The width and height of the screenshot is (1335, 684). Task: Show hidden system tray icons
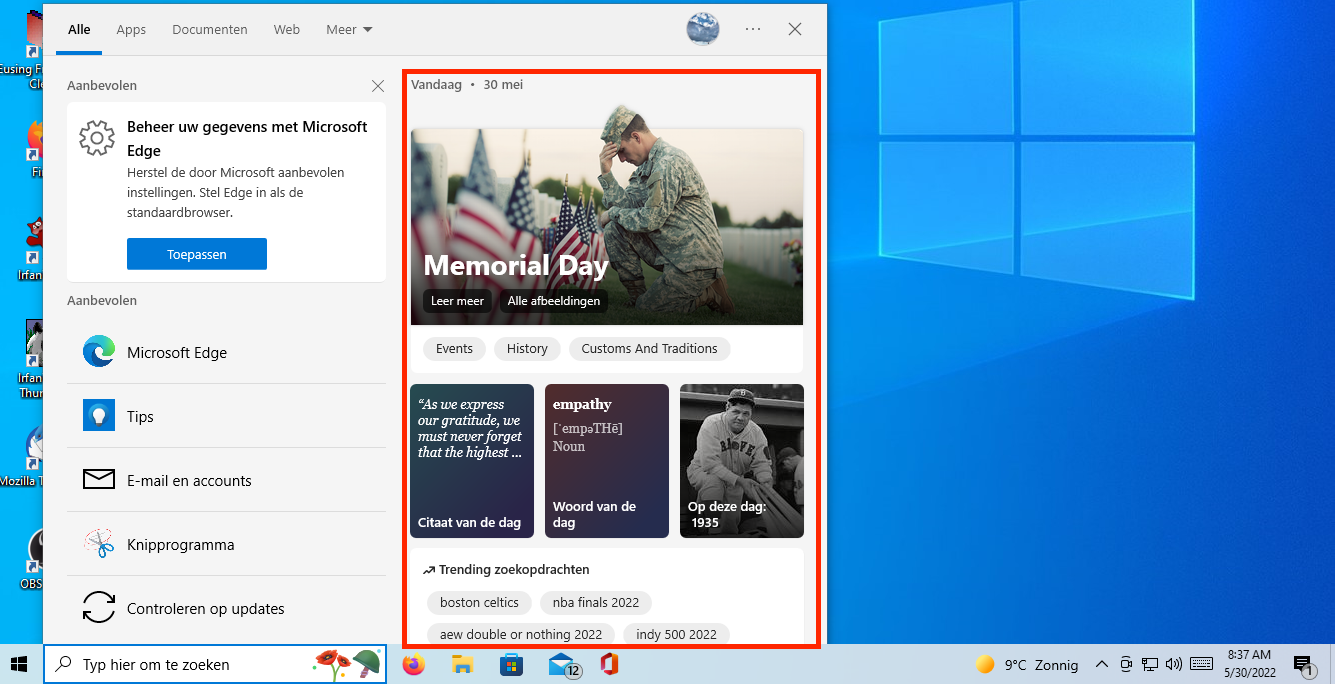click(1102, 664)
